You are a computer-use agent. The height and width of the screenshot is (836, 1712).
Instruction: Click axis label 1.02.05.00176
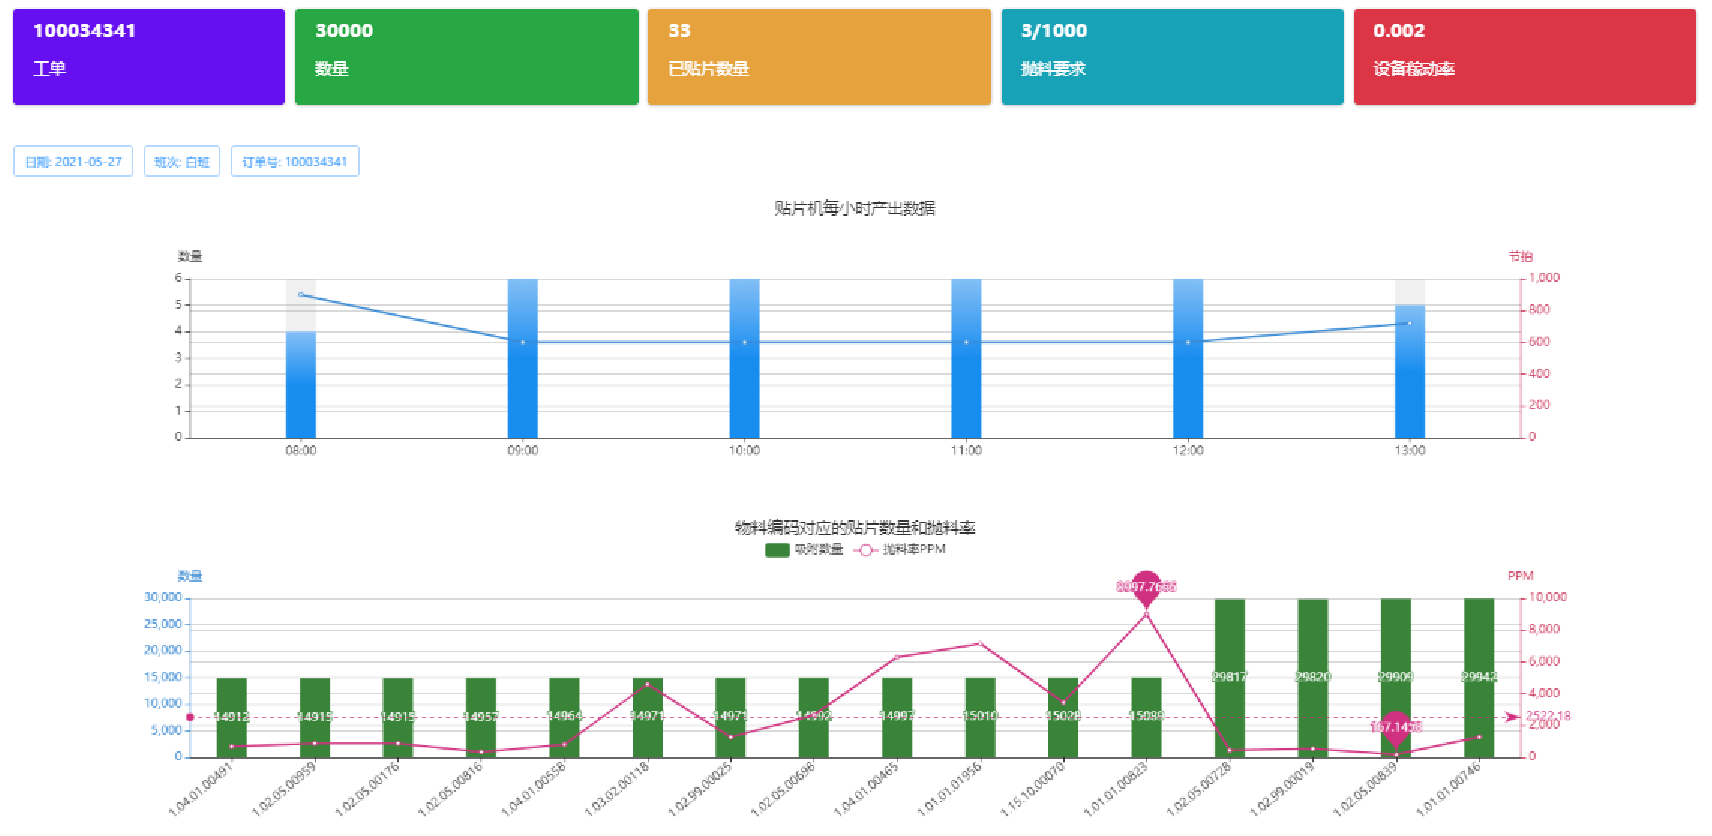pos(367,789)
